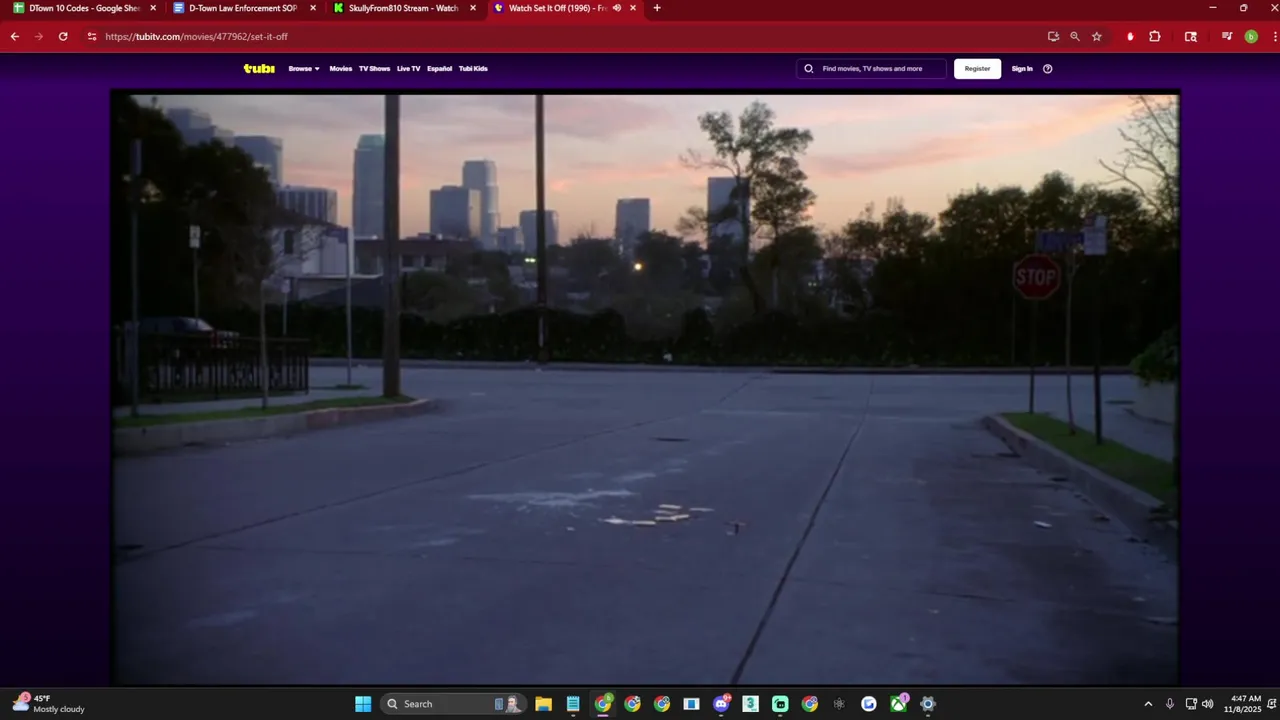Click the Tubi logo
Image resolution: width=1280 pixels, height=720 pixels.
(x=259, y=68)
